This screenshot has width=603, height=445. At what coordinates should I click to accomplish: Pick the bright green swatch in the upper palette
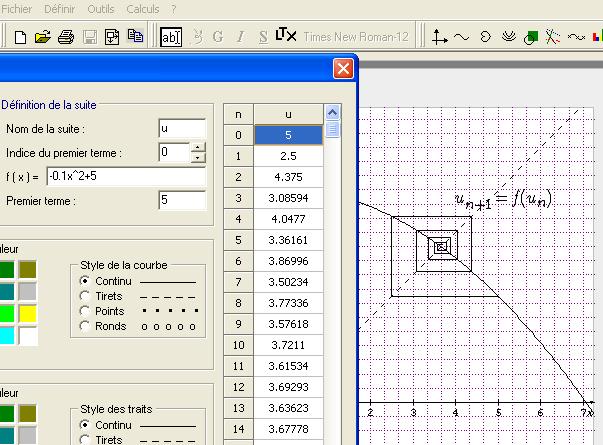7,313
